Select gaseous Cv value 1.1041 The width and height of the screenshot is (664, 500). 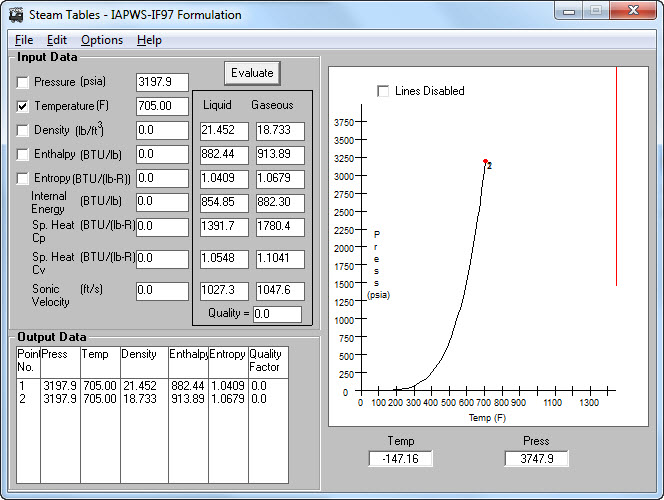click(x=280, y=259)
